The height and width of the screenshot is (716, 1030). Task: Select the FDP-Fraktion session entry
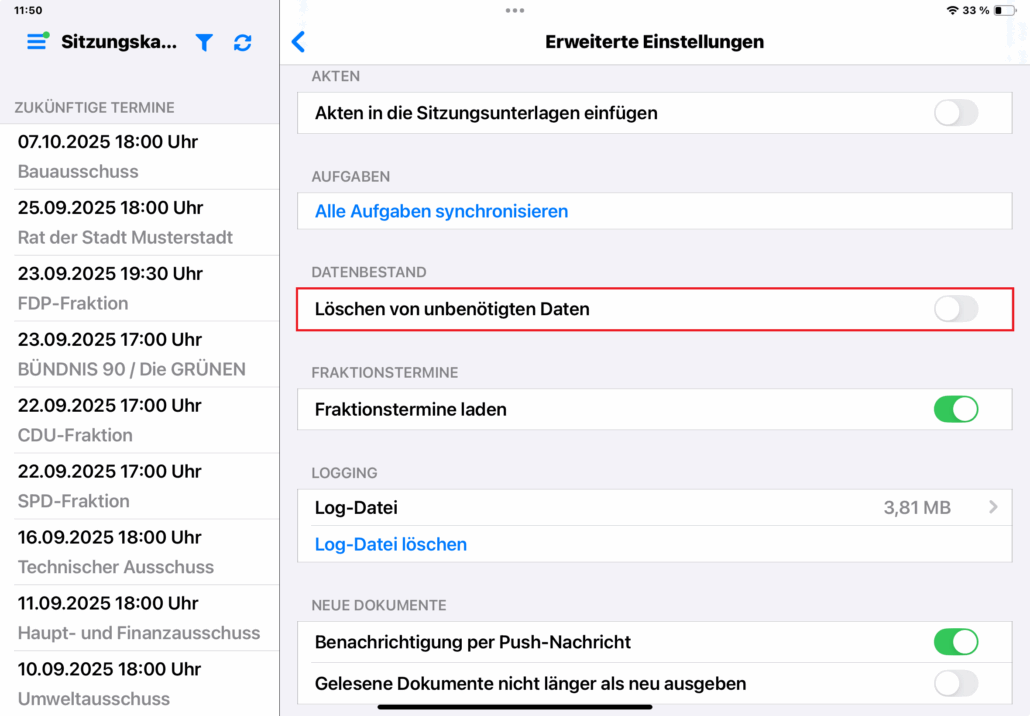coord(140,289)
